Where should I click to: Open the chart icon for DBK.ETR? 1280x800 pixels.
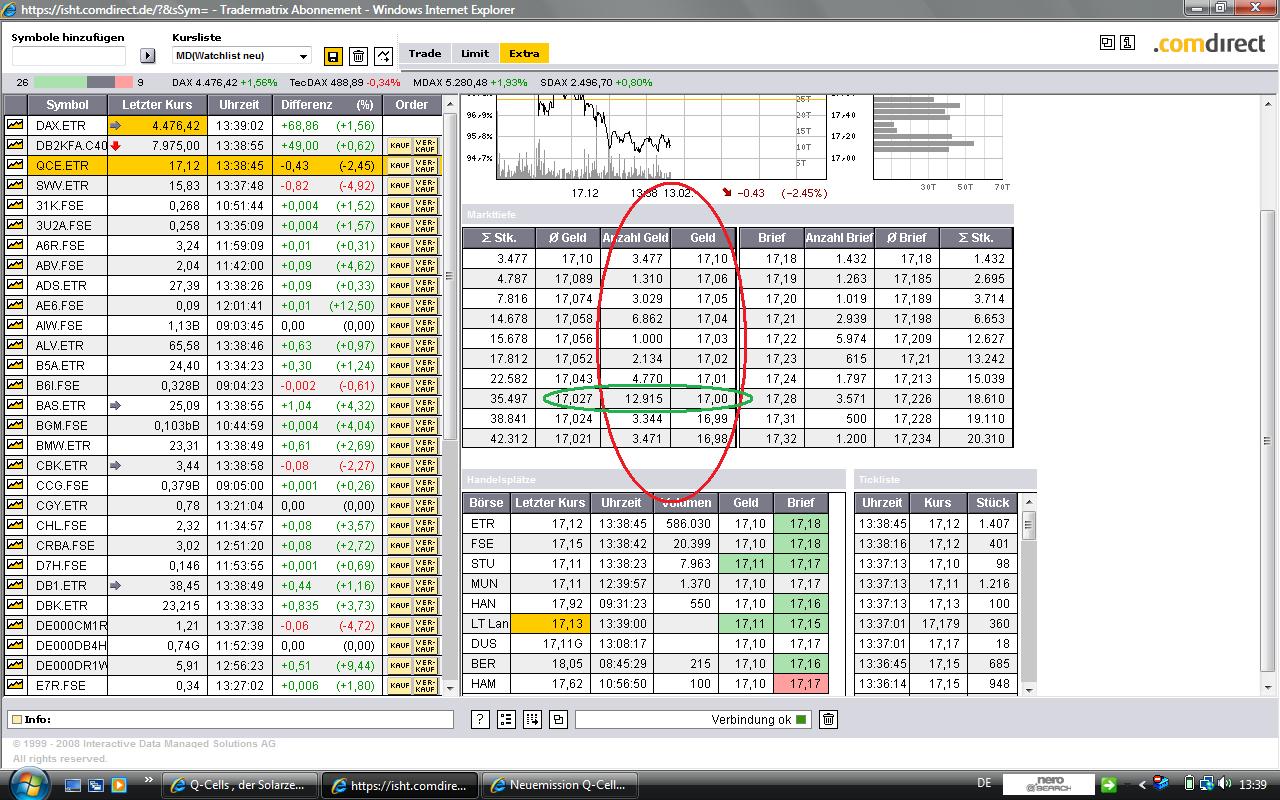(15, 605)
